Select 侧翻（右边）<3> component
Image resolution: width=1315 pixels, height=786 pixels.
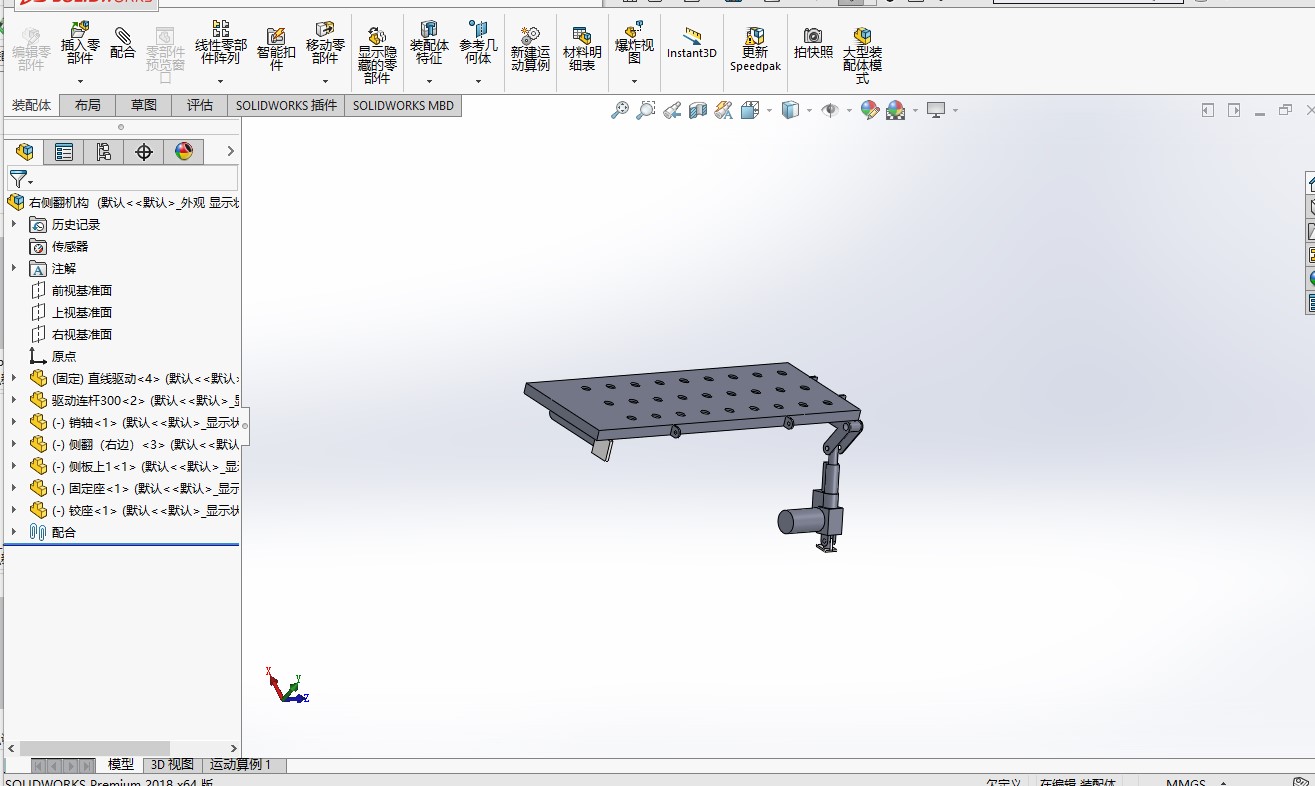pos(146,444)
